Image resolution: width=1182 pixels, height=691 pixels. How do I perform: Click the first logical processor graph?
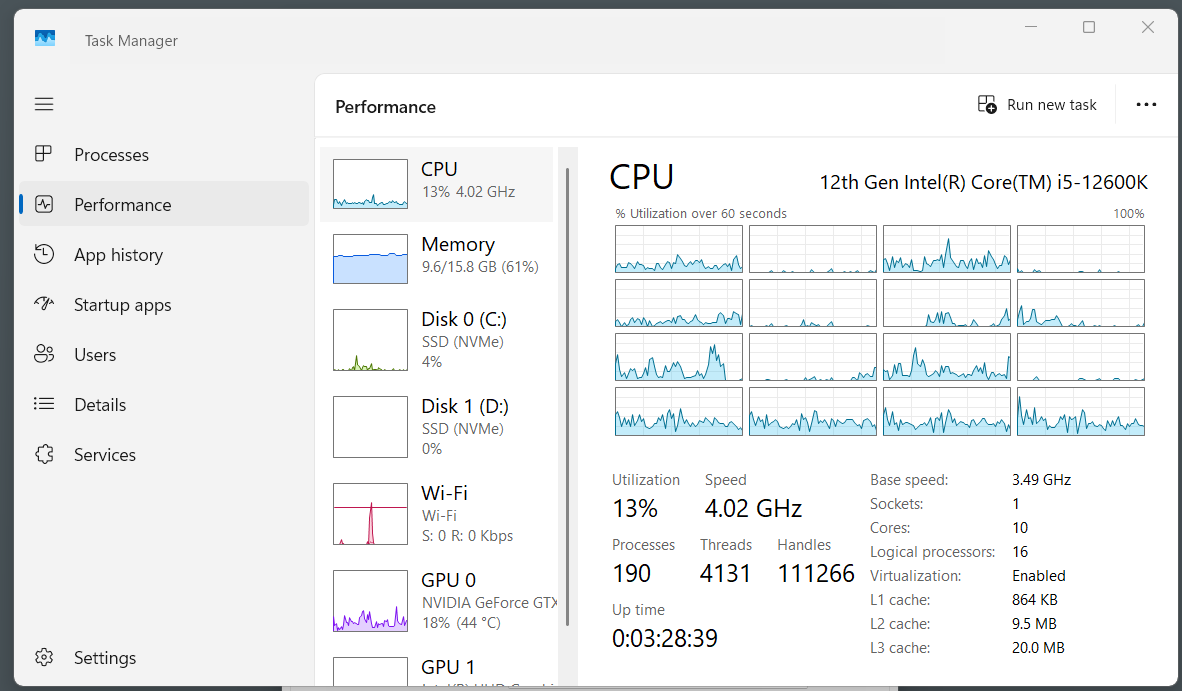point(678,249)
